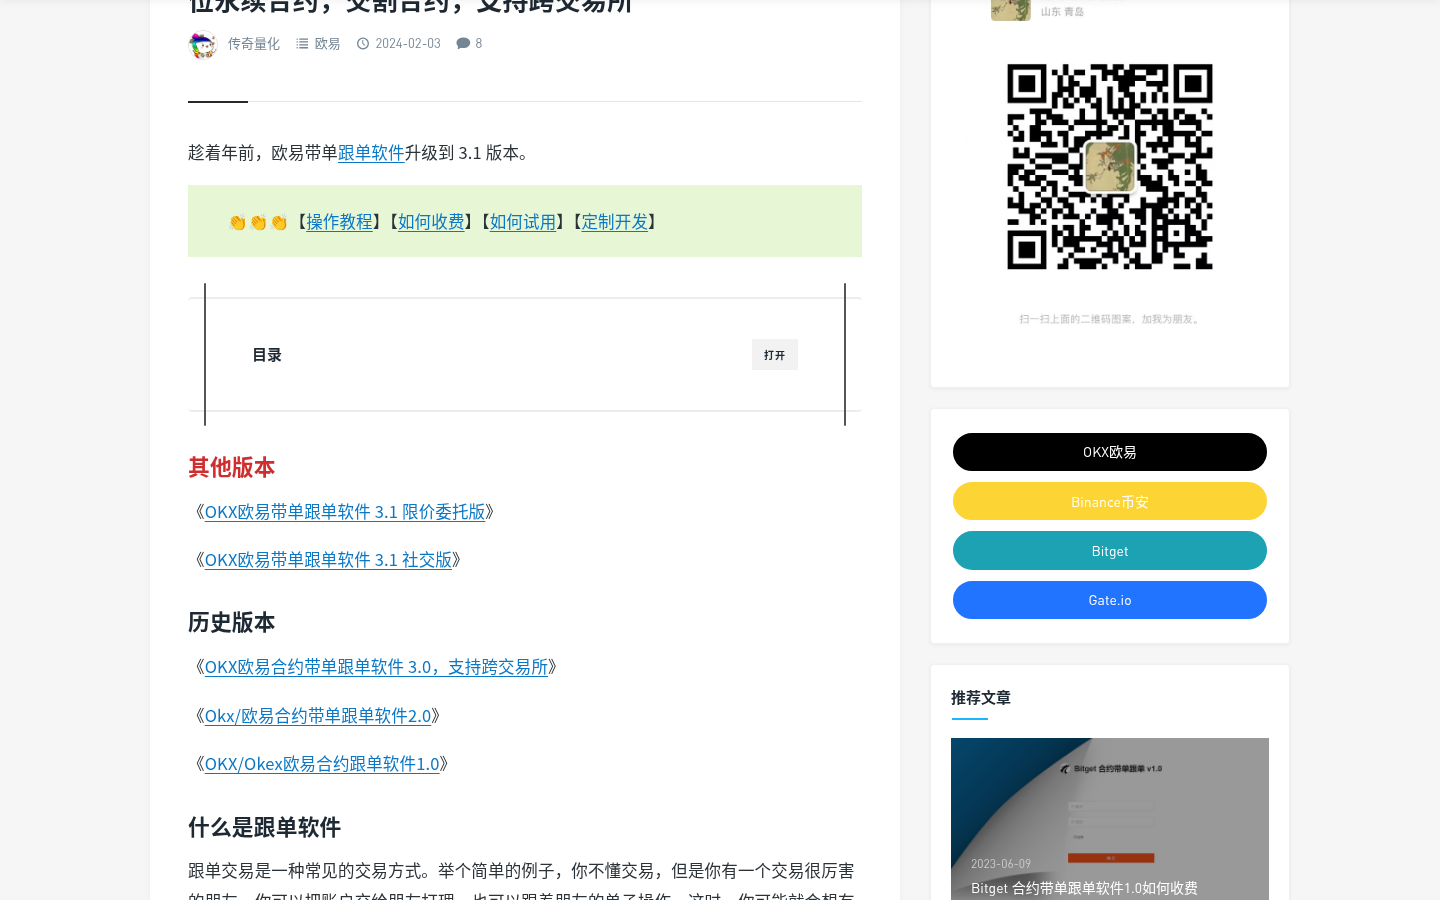Open the Bitget 合约带单跟单软件1.0 article thumbnail
The height and width of the screenshot is (900, 1440).
click(1110, 819)
